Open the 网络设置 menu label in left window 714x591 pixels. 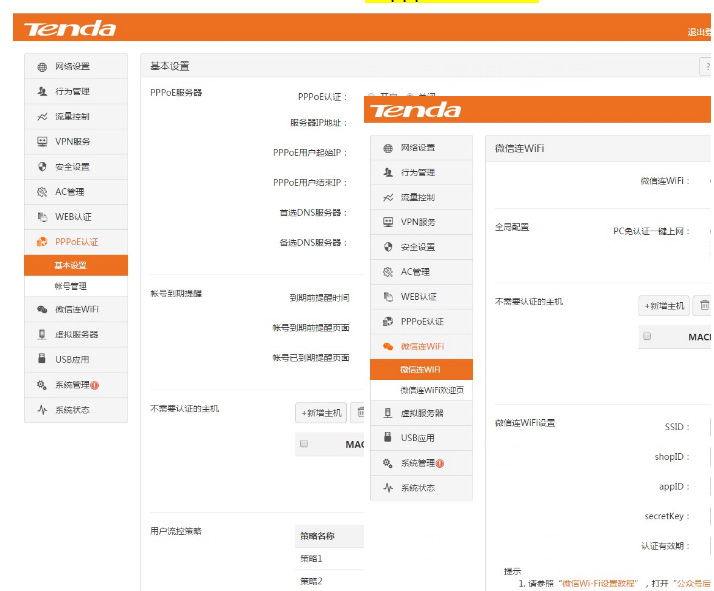click(x=72, y=66)
